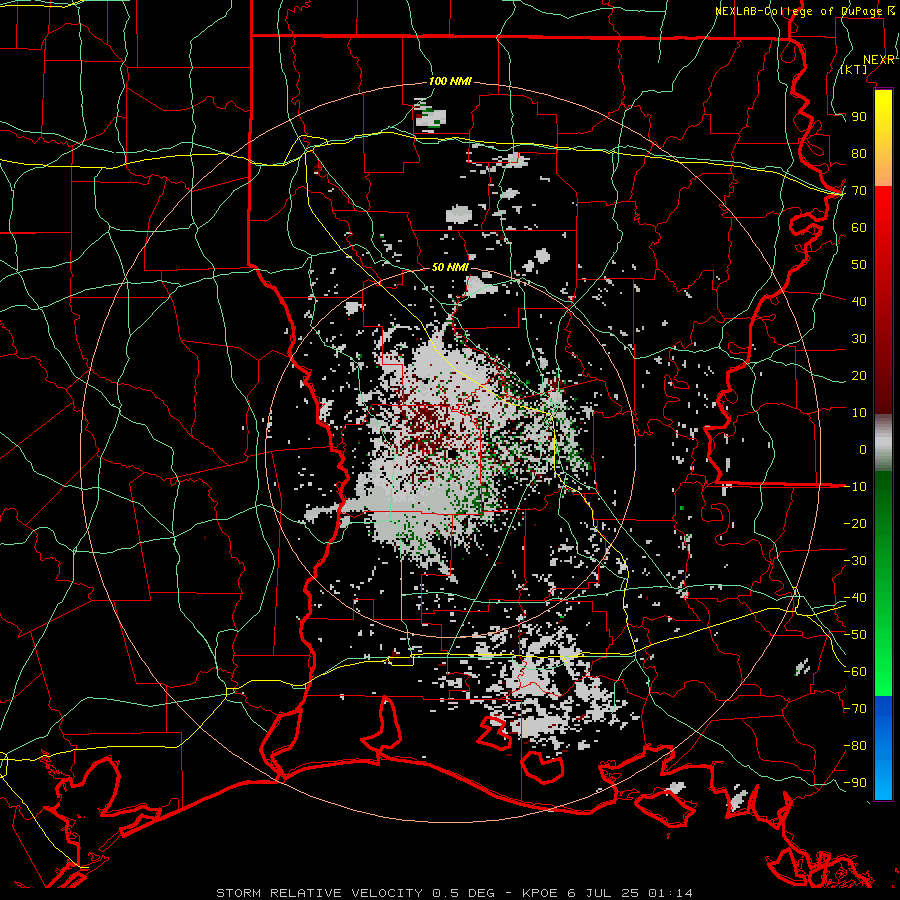
Task: Click the -30 value on velocity scale
Action: tap(855, 561)
